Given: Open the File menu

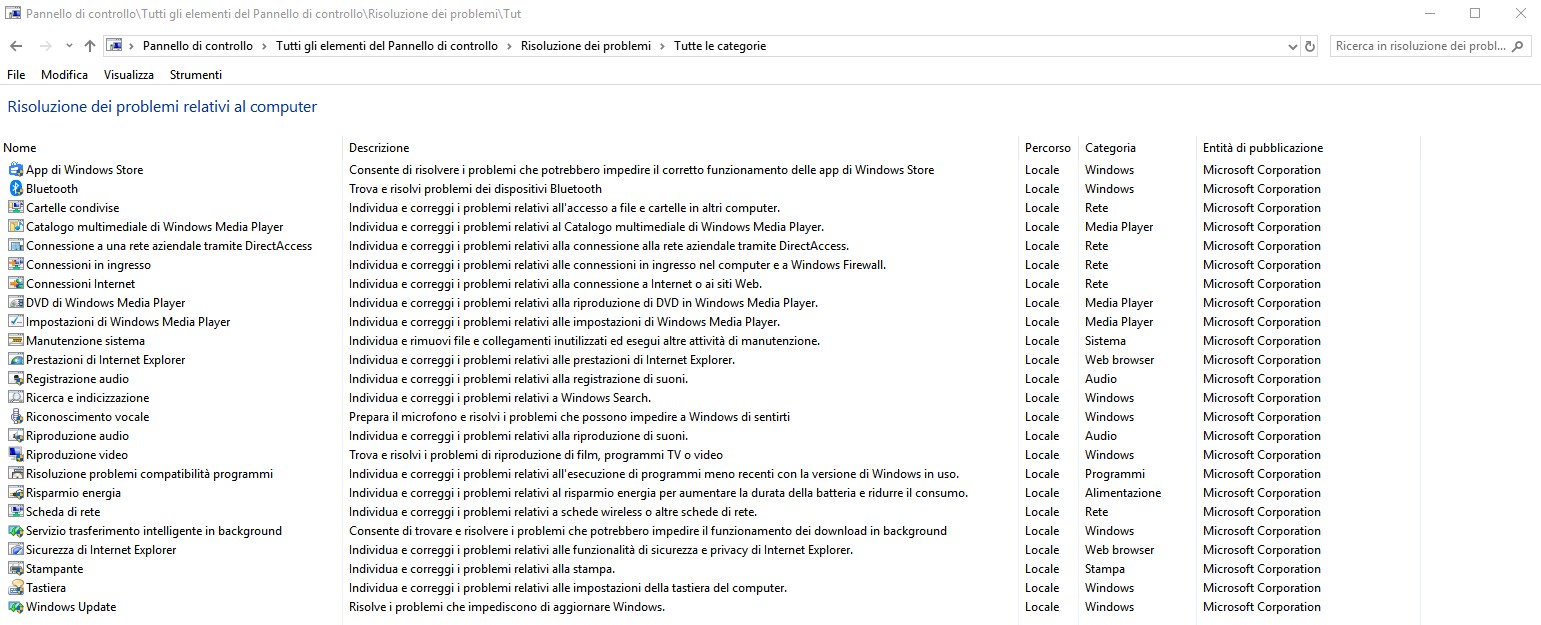Looking at the screenshot, I should [x=16, y=75].
